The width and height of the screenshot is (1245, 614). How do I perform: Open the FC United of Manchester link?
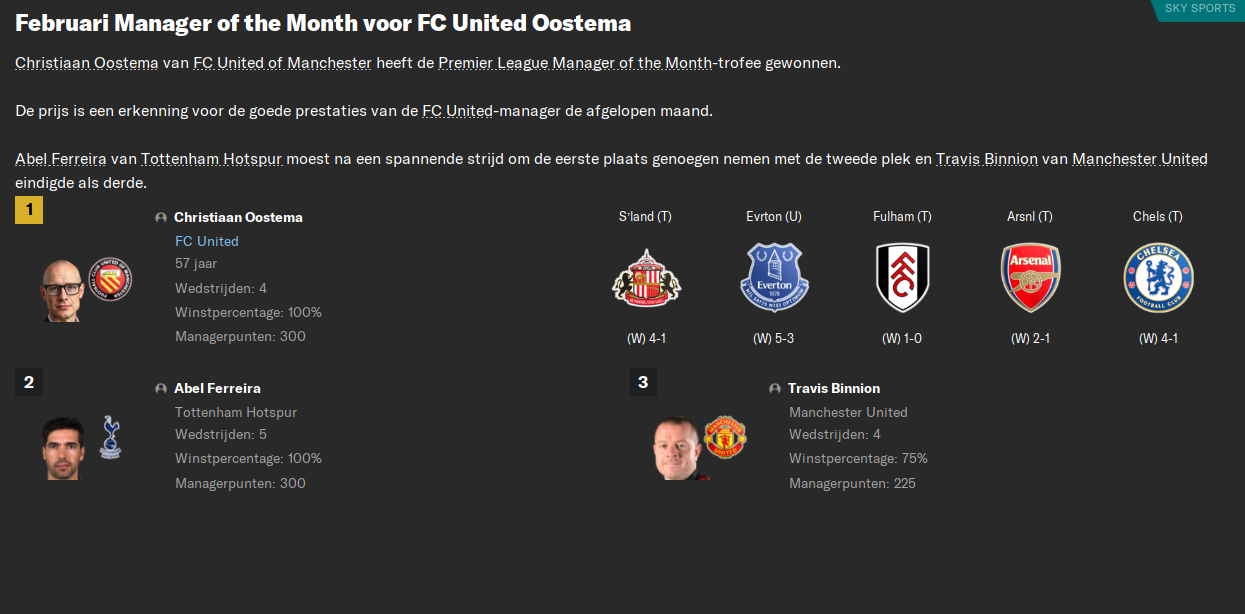click(x=282, y=63)
